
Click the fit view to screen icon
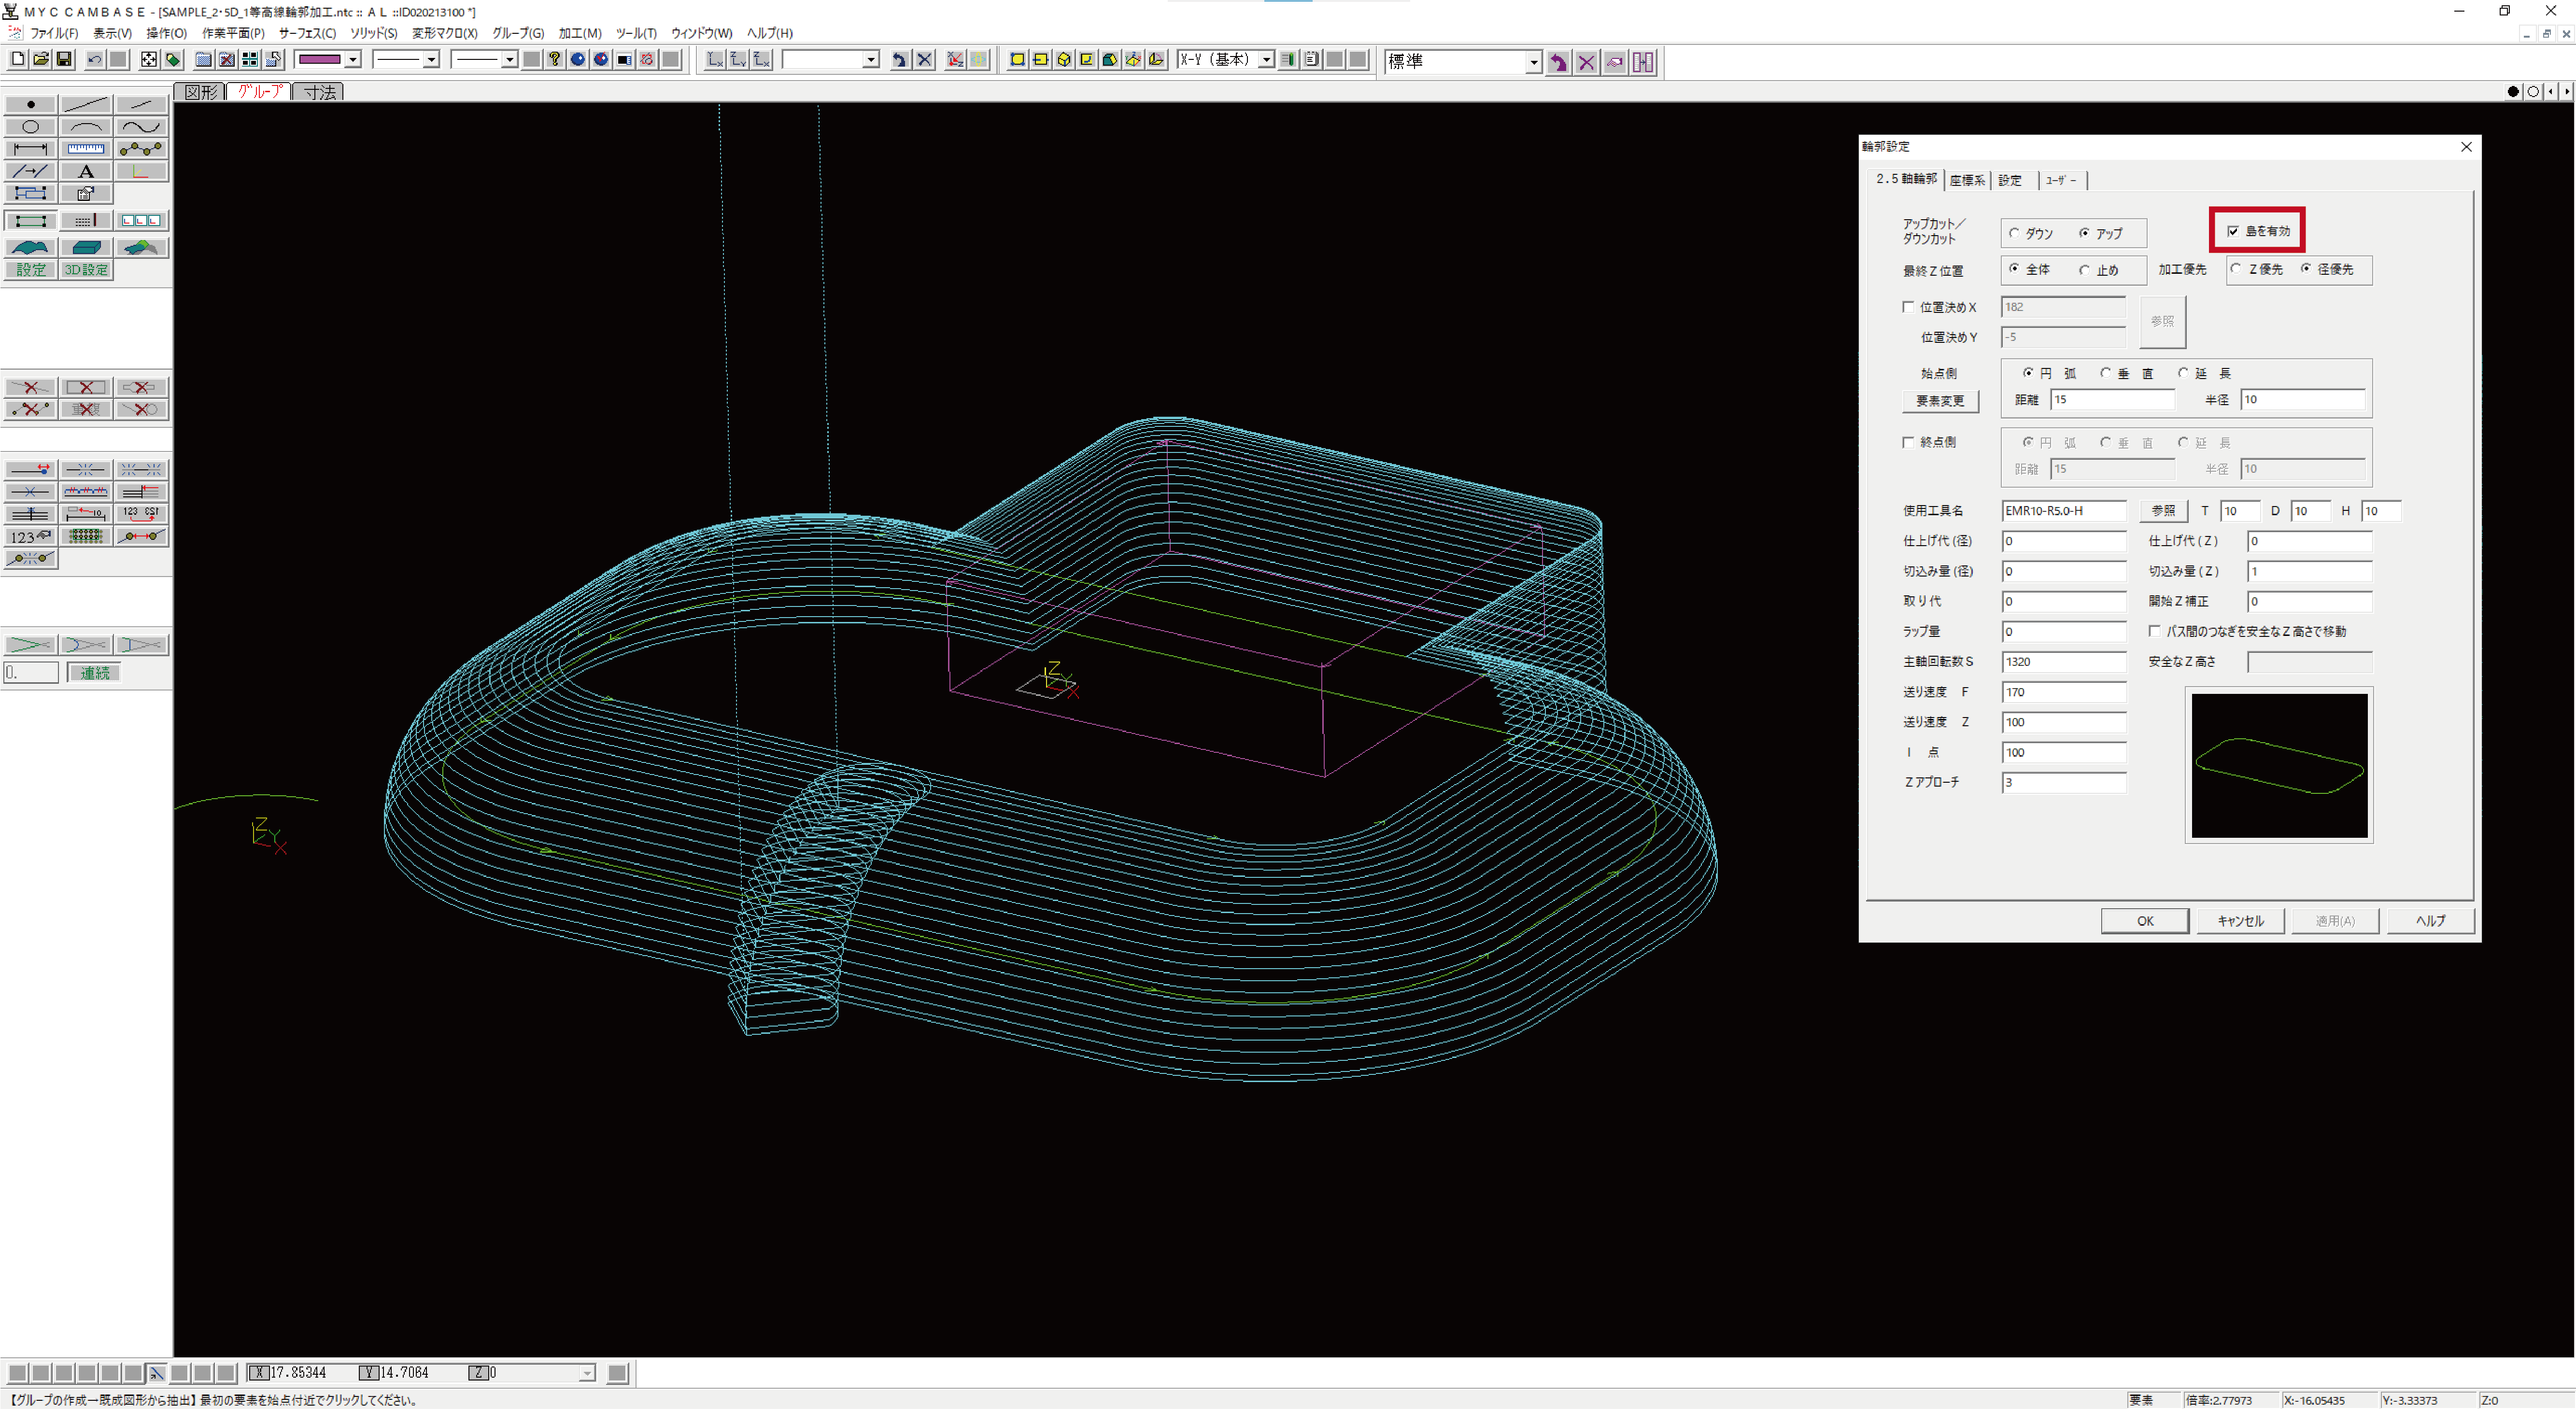[x=149, y=60]
